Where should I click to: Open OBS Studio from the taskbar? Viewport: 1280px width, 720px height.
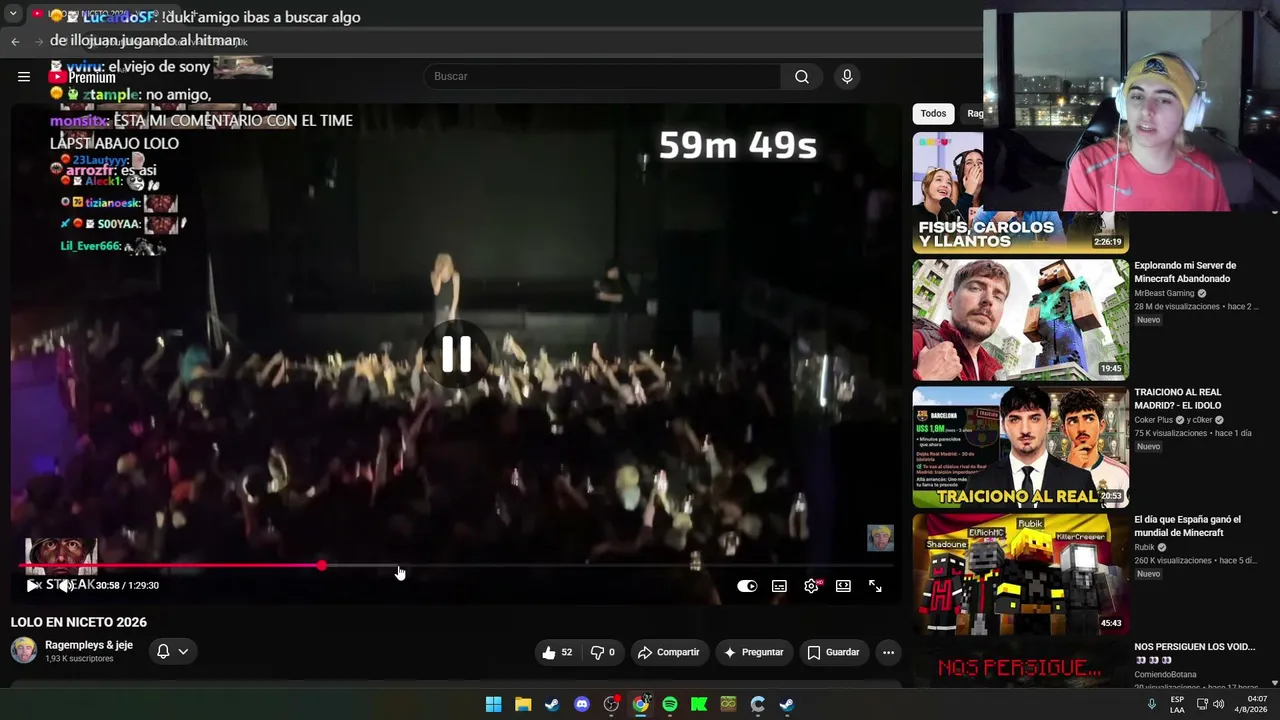pyautogui.click(x=611, y=704)
